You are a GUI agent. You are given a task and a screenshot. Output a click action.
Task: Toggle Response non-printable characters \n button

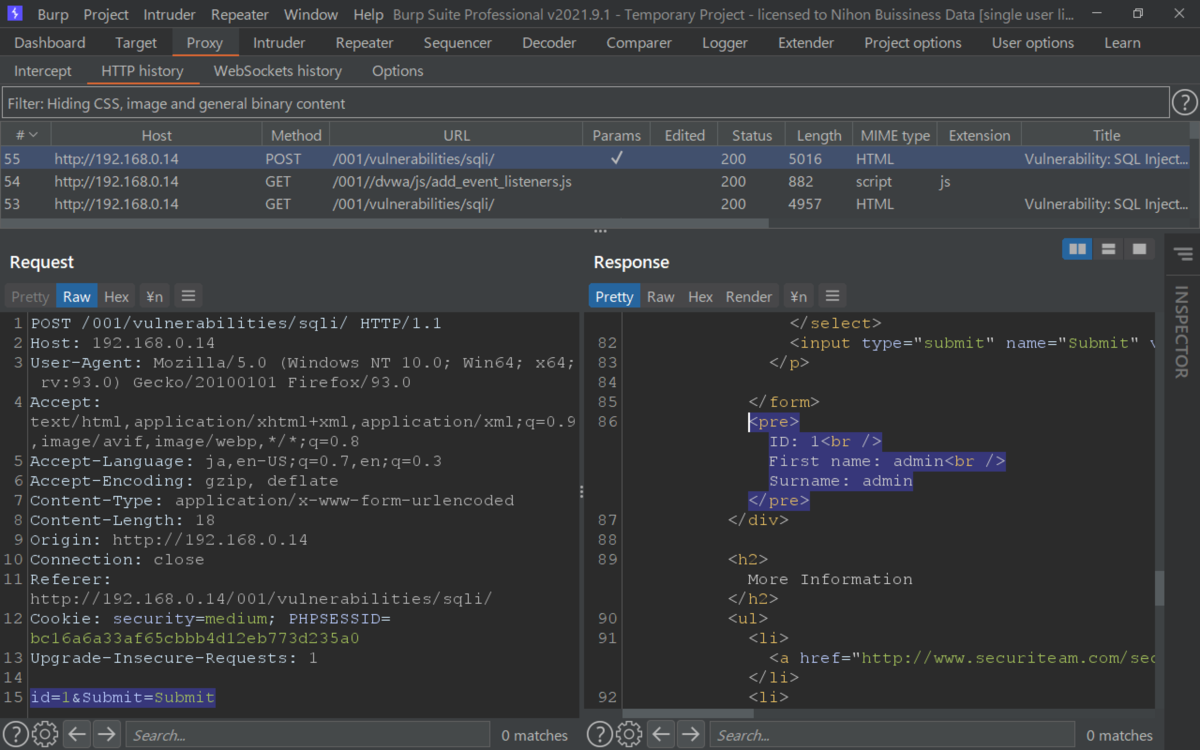(798, 296)
